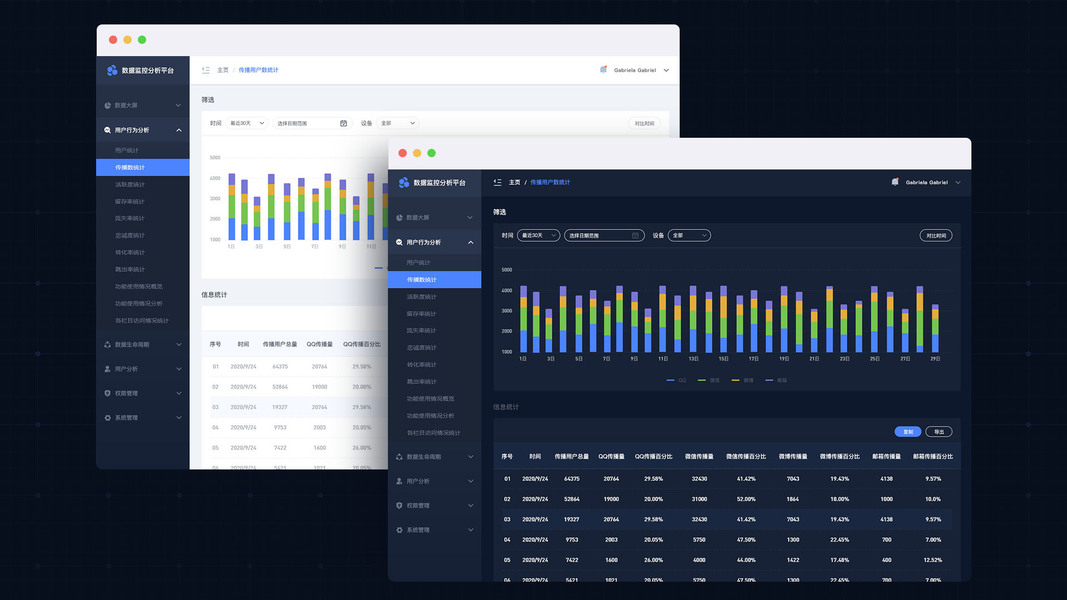Click the 数据生命周期 recycle icon in light window sidebar
This screenshot has width=1067, height=600.
(x=108, y=344)
